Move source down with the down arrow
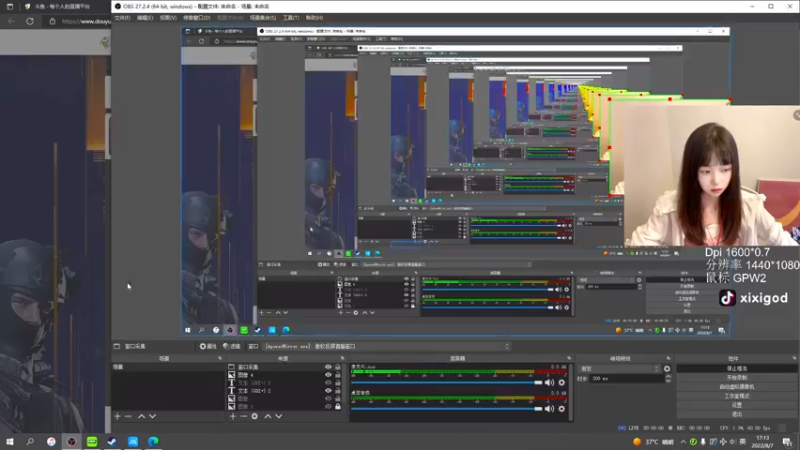 point(279,416)
